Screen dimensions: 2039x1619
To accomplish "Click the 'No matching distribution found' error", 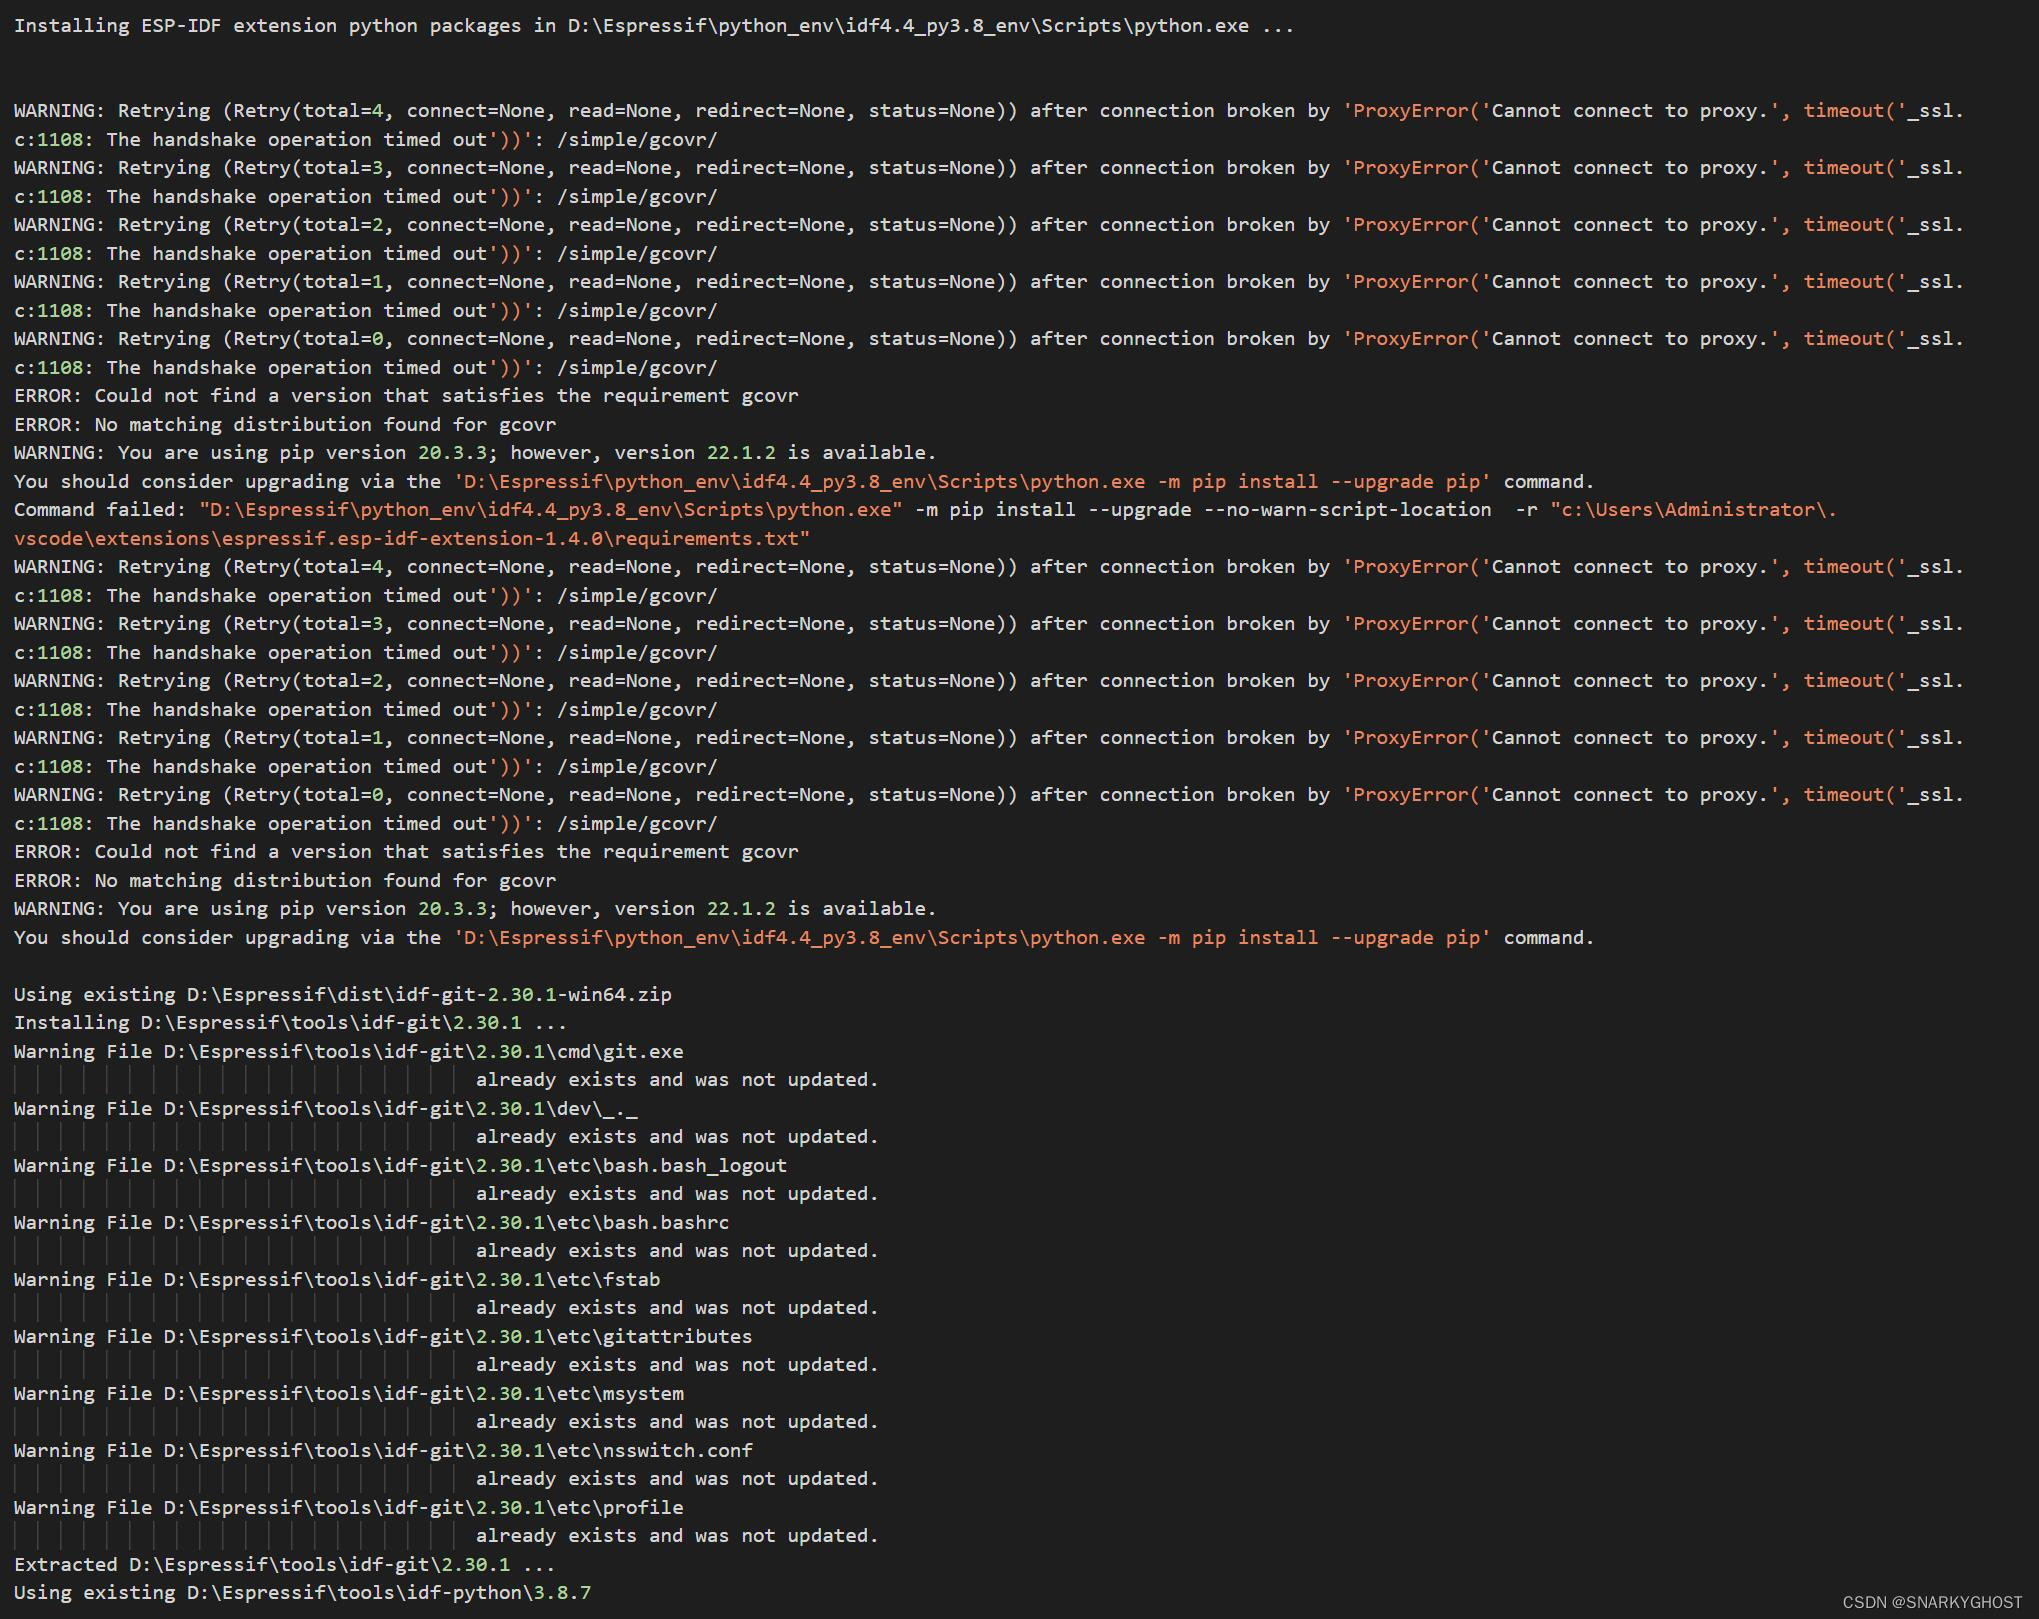I will [x=284, y=424].
